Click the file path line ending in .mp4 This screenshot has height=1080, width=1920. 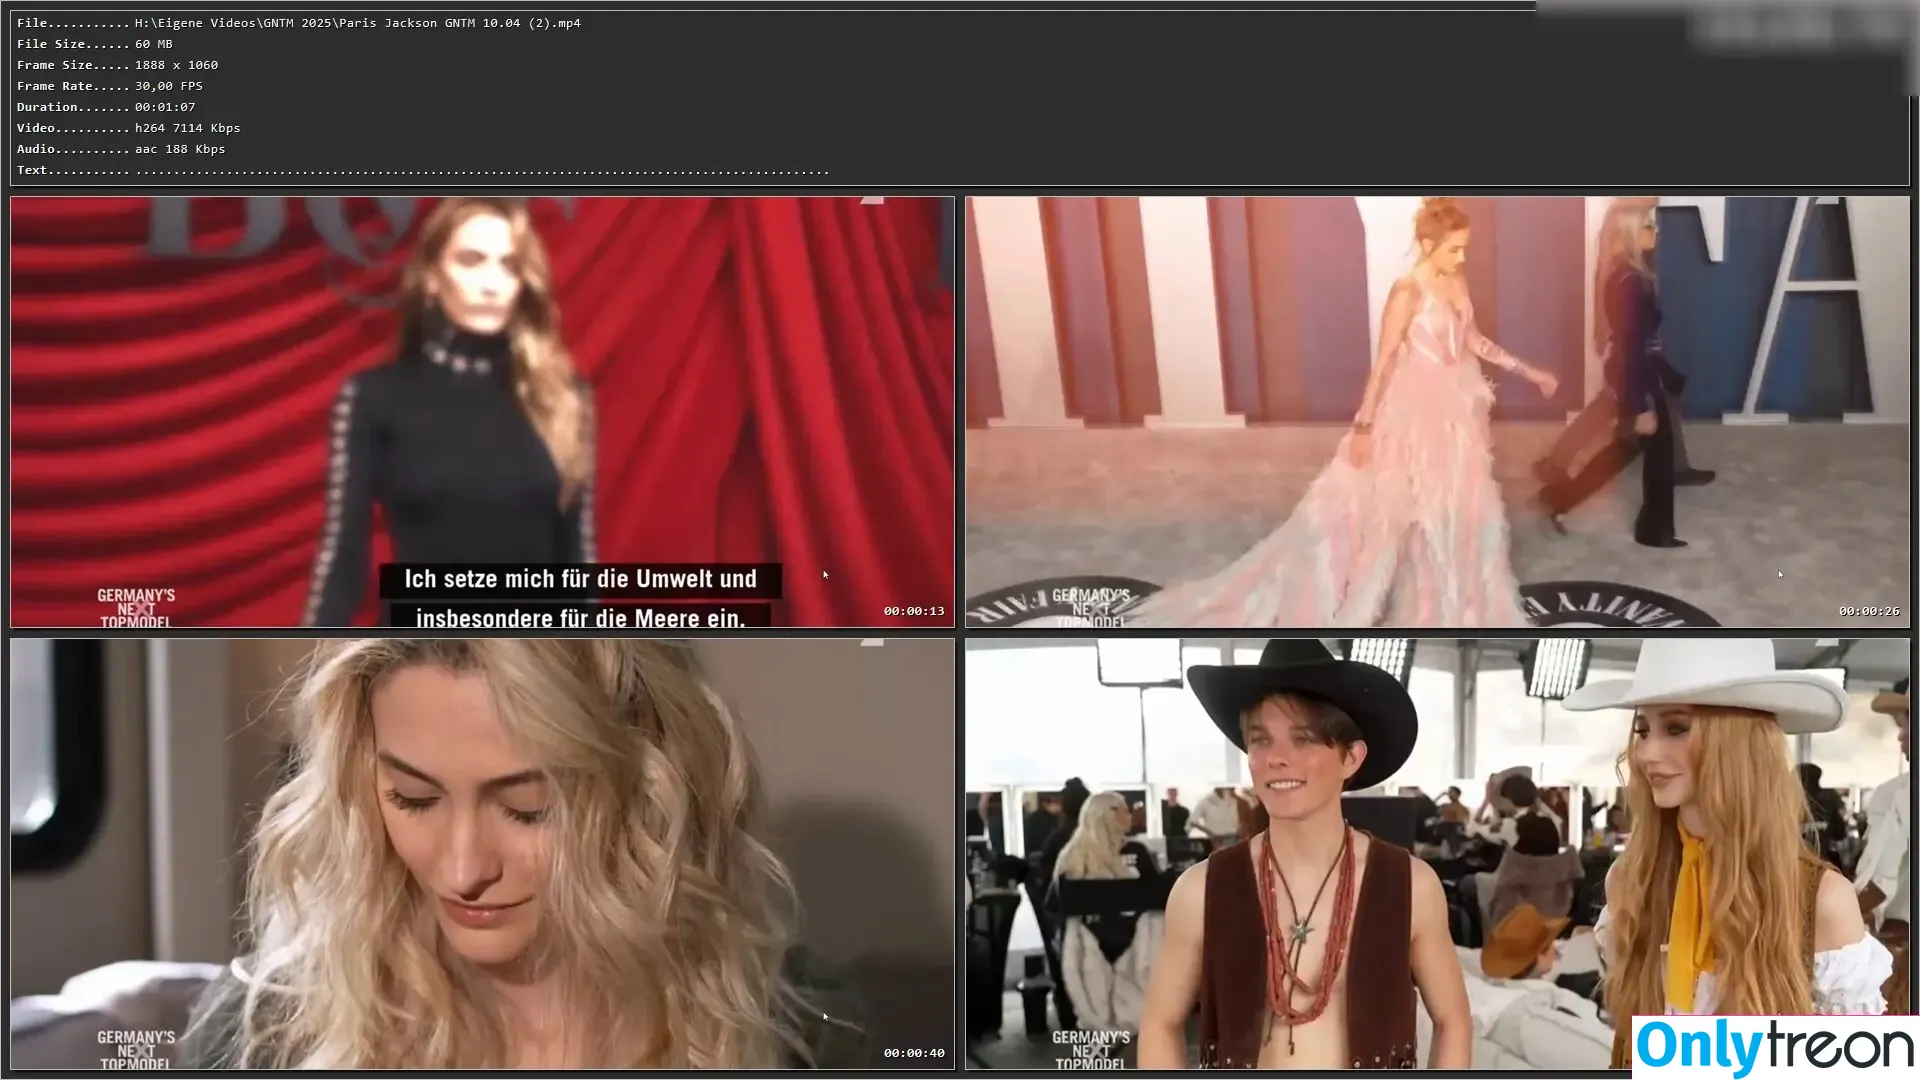point(357,23)
